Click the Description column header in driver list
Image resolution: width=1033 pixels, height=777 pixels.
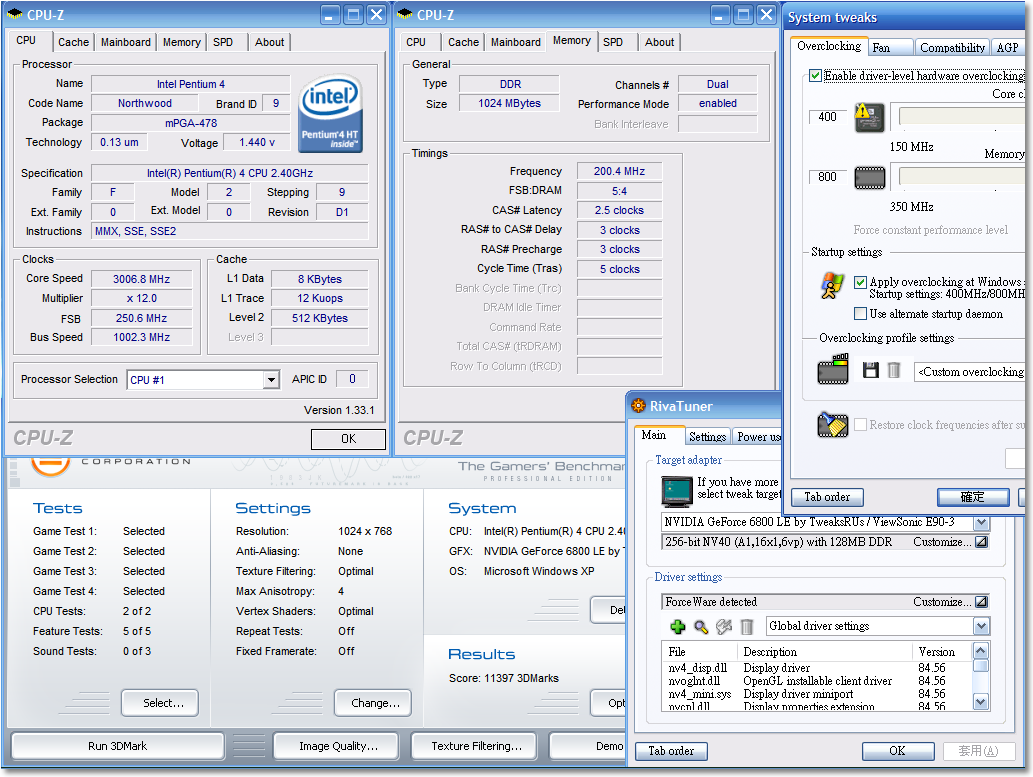[825, 652]
